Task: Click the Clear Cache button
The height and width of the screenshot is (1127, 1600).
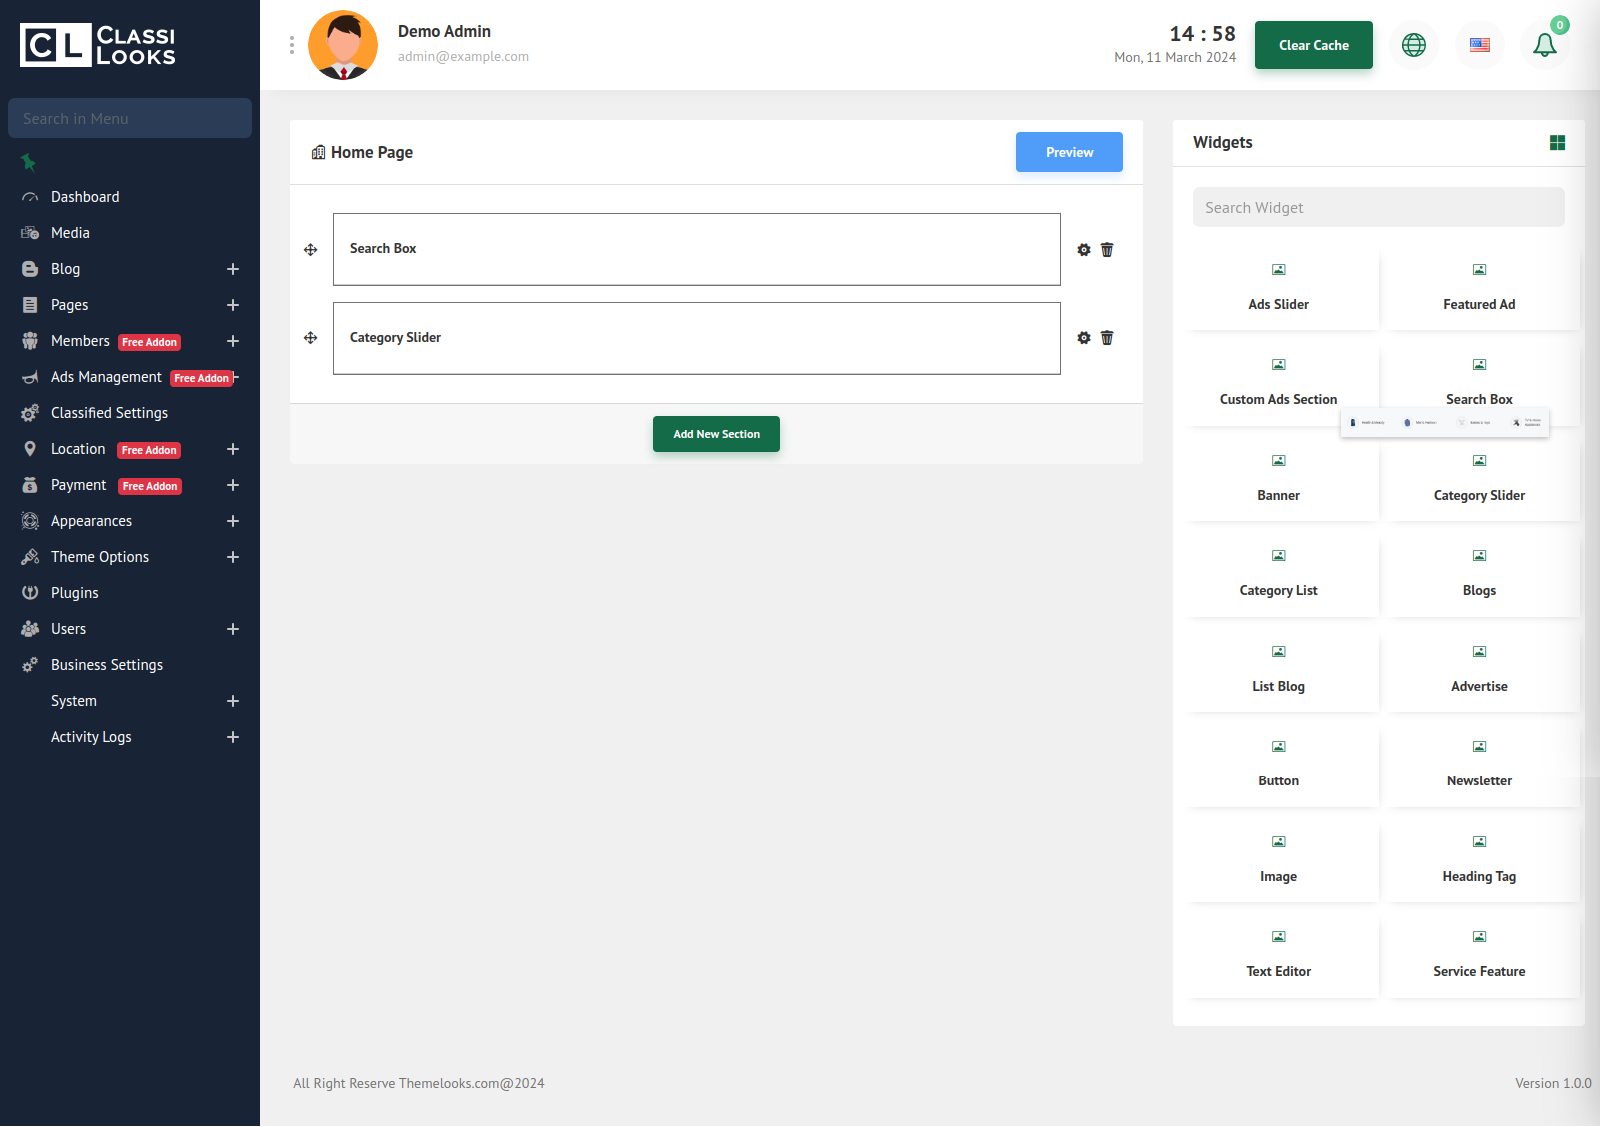Action: [1313, 45]
